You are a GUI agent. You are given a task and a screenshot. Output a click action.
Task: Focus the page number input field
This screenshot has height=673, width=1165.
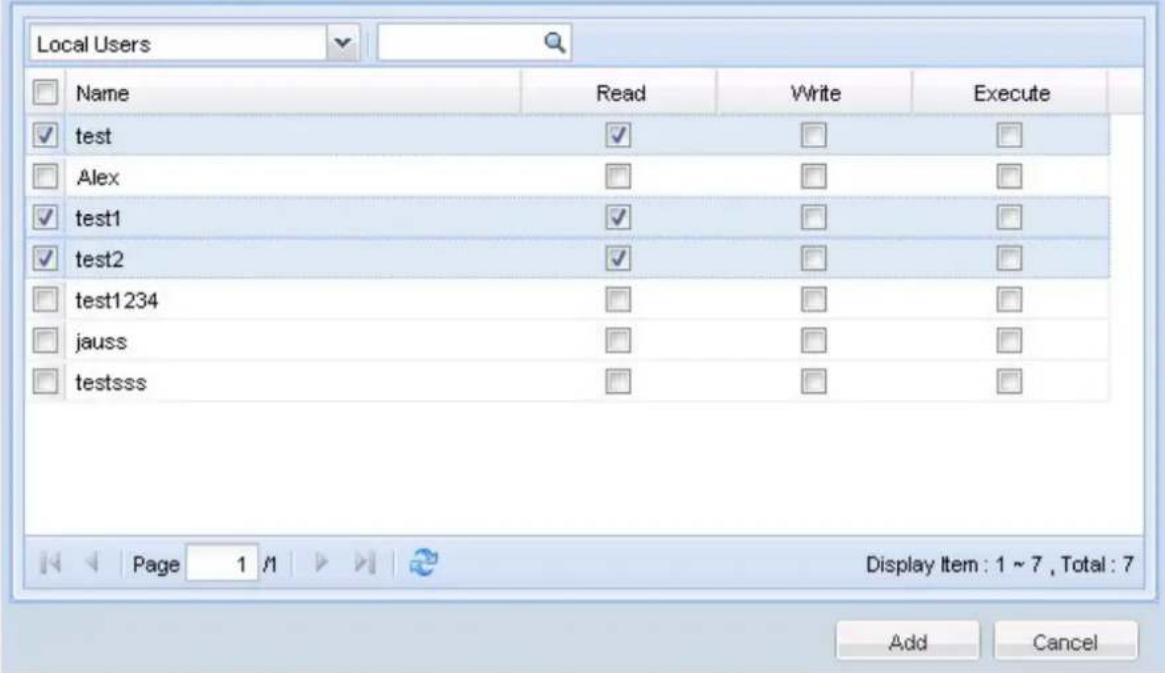click(221, 564)
